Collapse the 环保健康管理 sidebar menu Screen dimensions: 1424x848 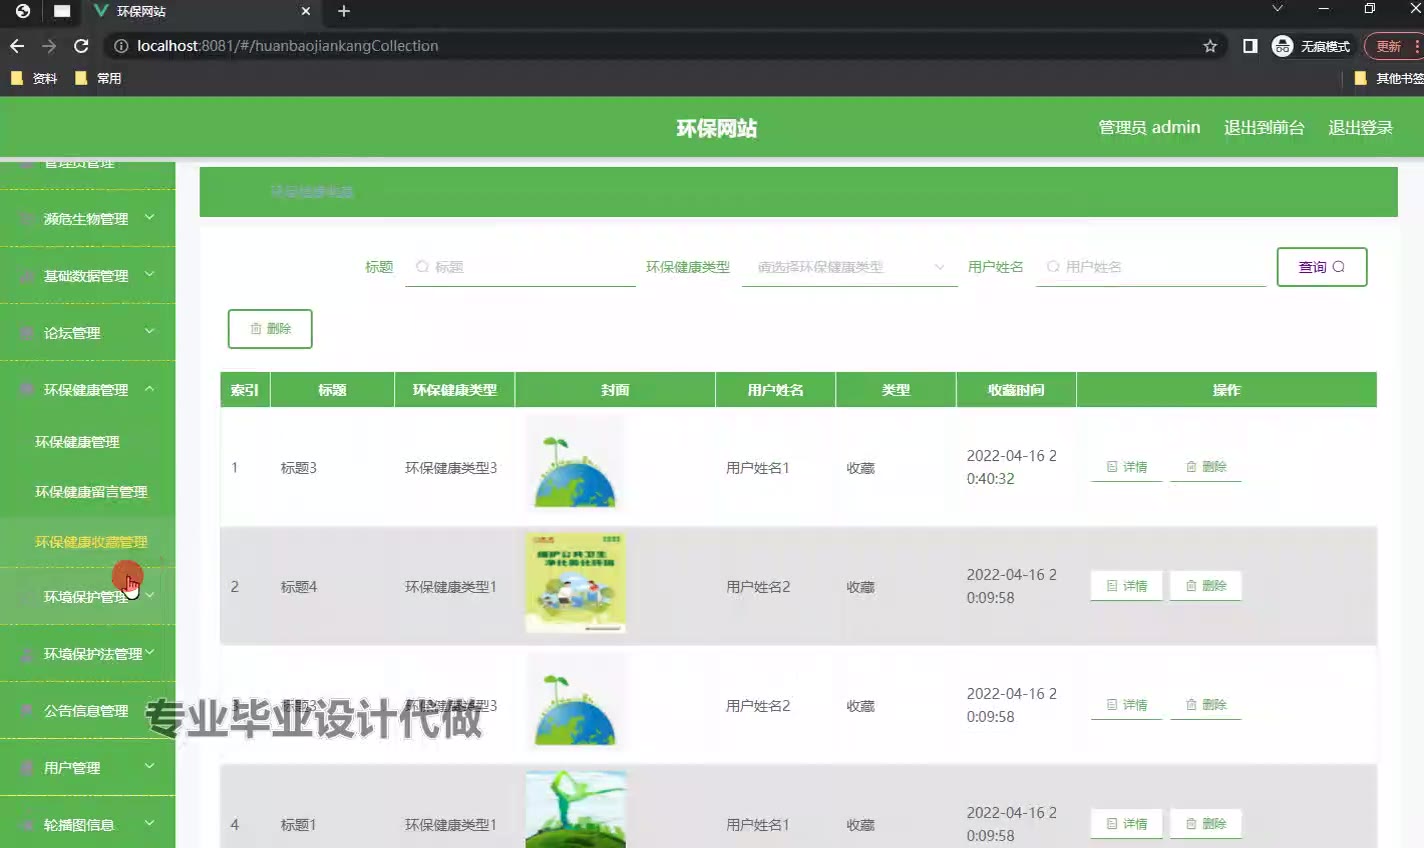pyautogui.click(x=88, y=389)
